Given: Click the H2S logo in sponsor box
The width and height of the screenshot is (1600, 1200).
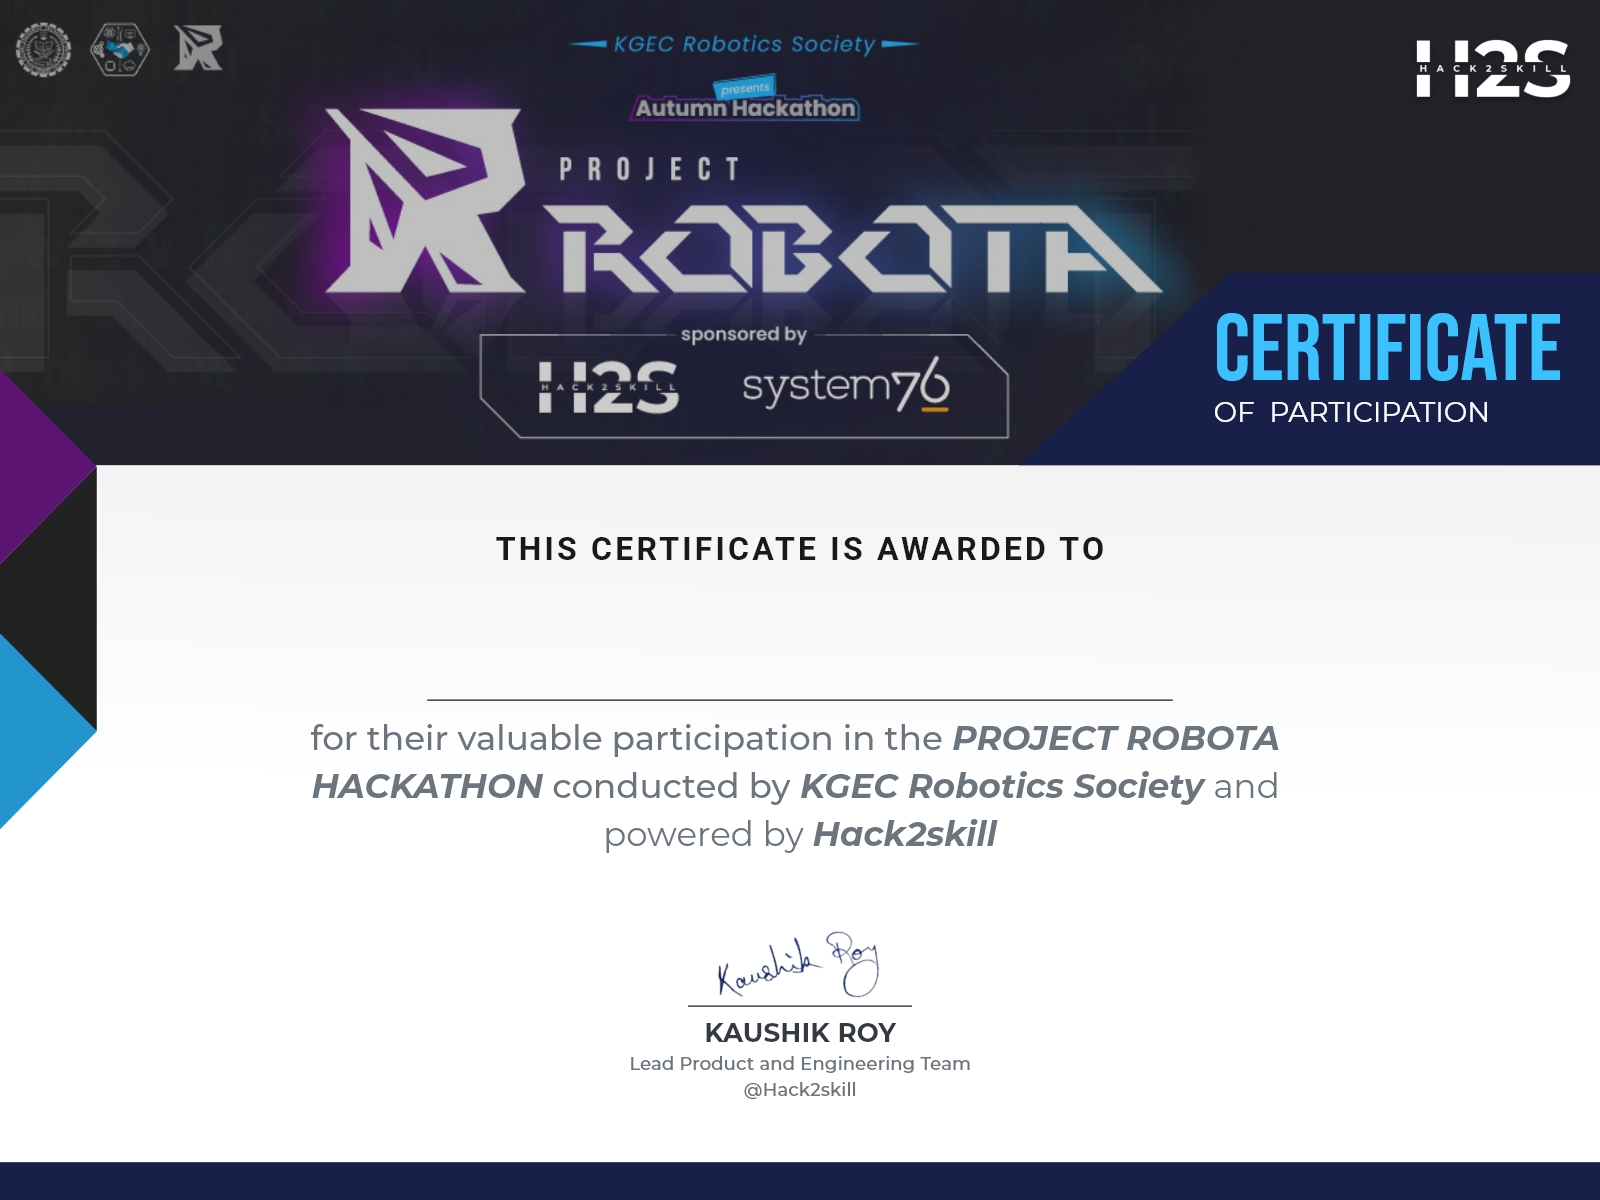Looking at the screenshot, I should click(608, 388).
